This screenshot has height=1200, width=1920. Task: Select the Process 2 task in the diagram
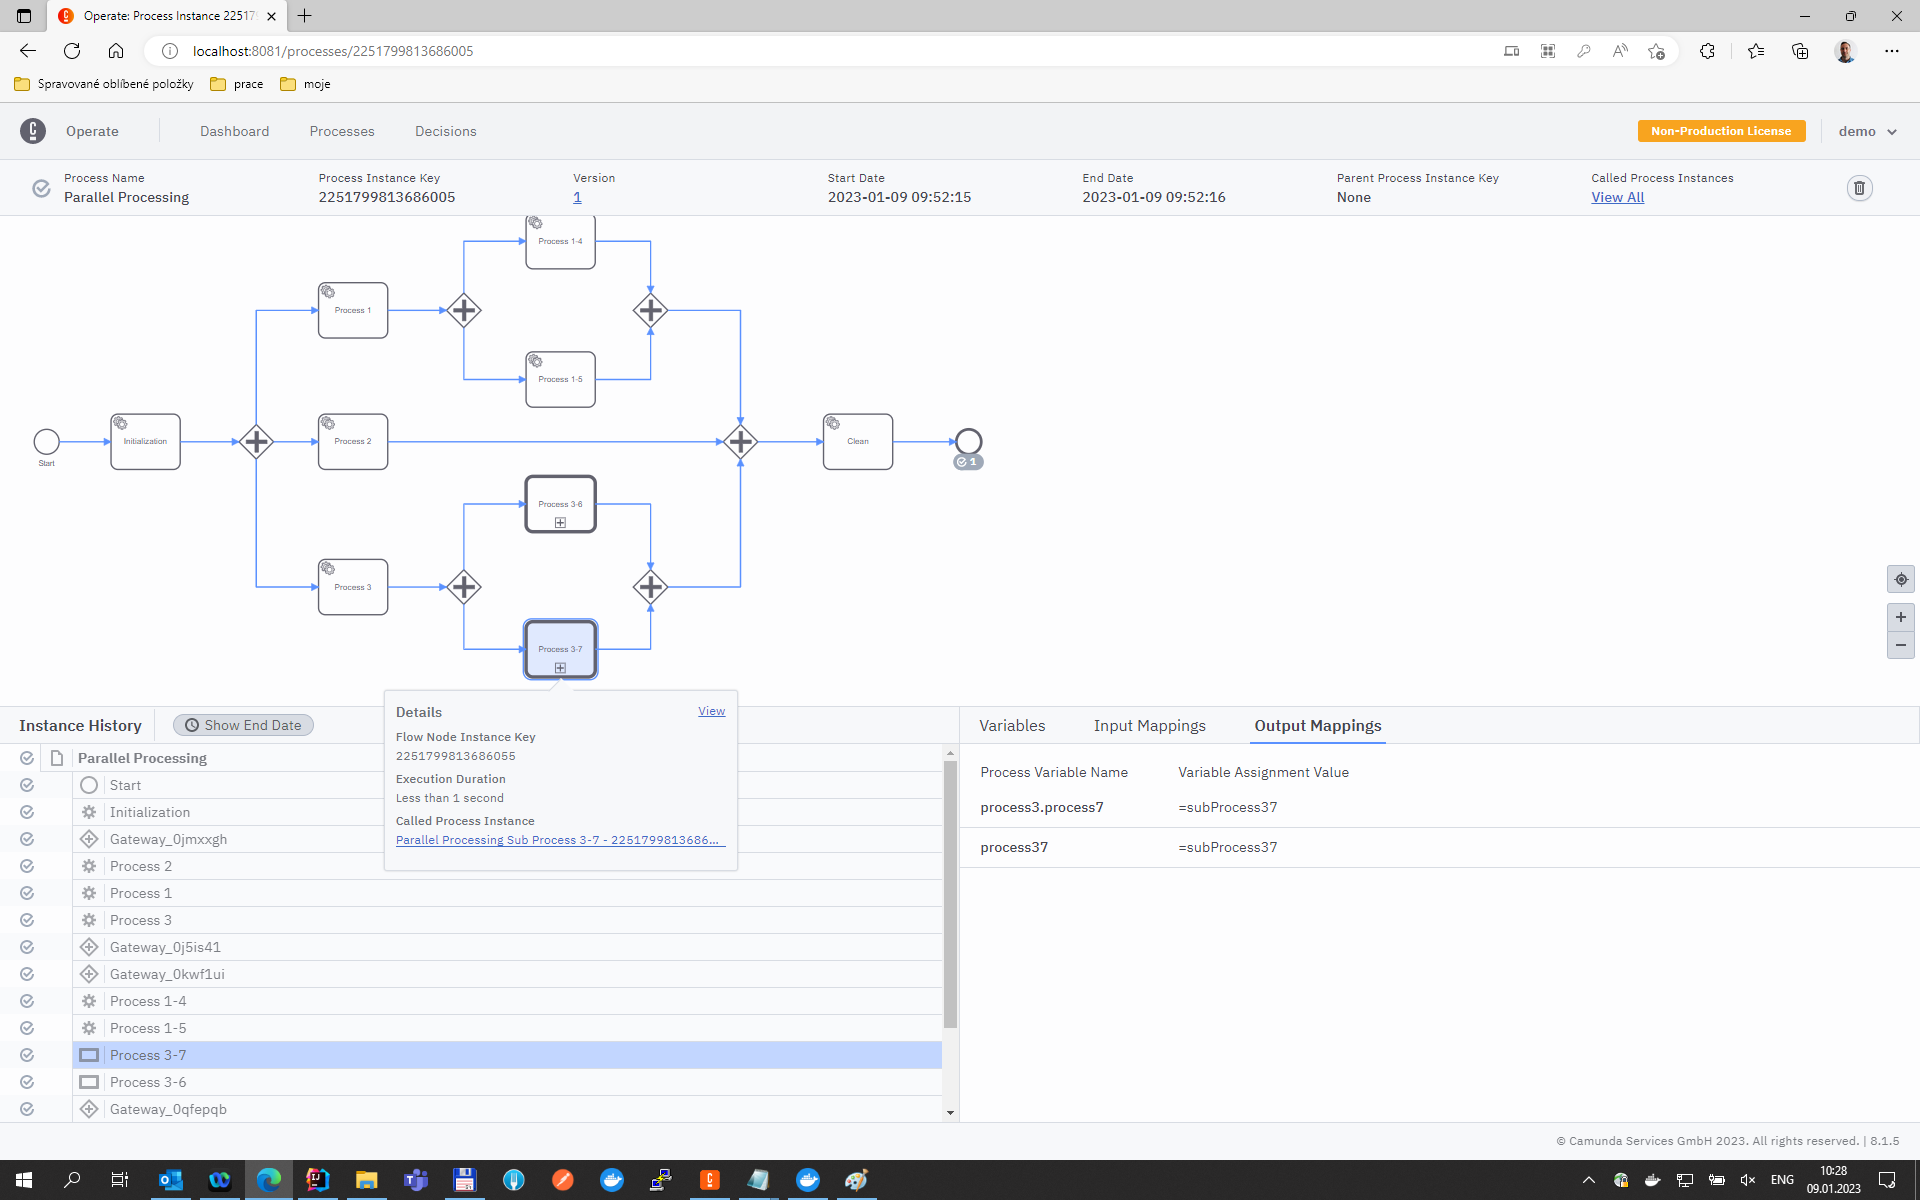[x=352, y=440]
